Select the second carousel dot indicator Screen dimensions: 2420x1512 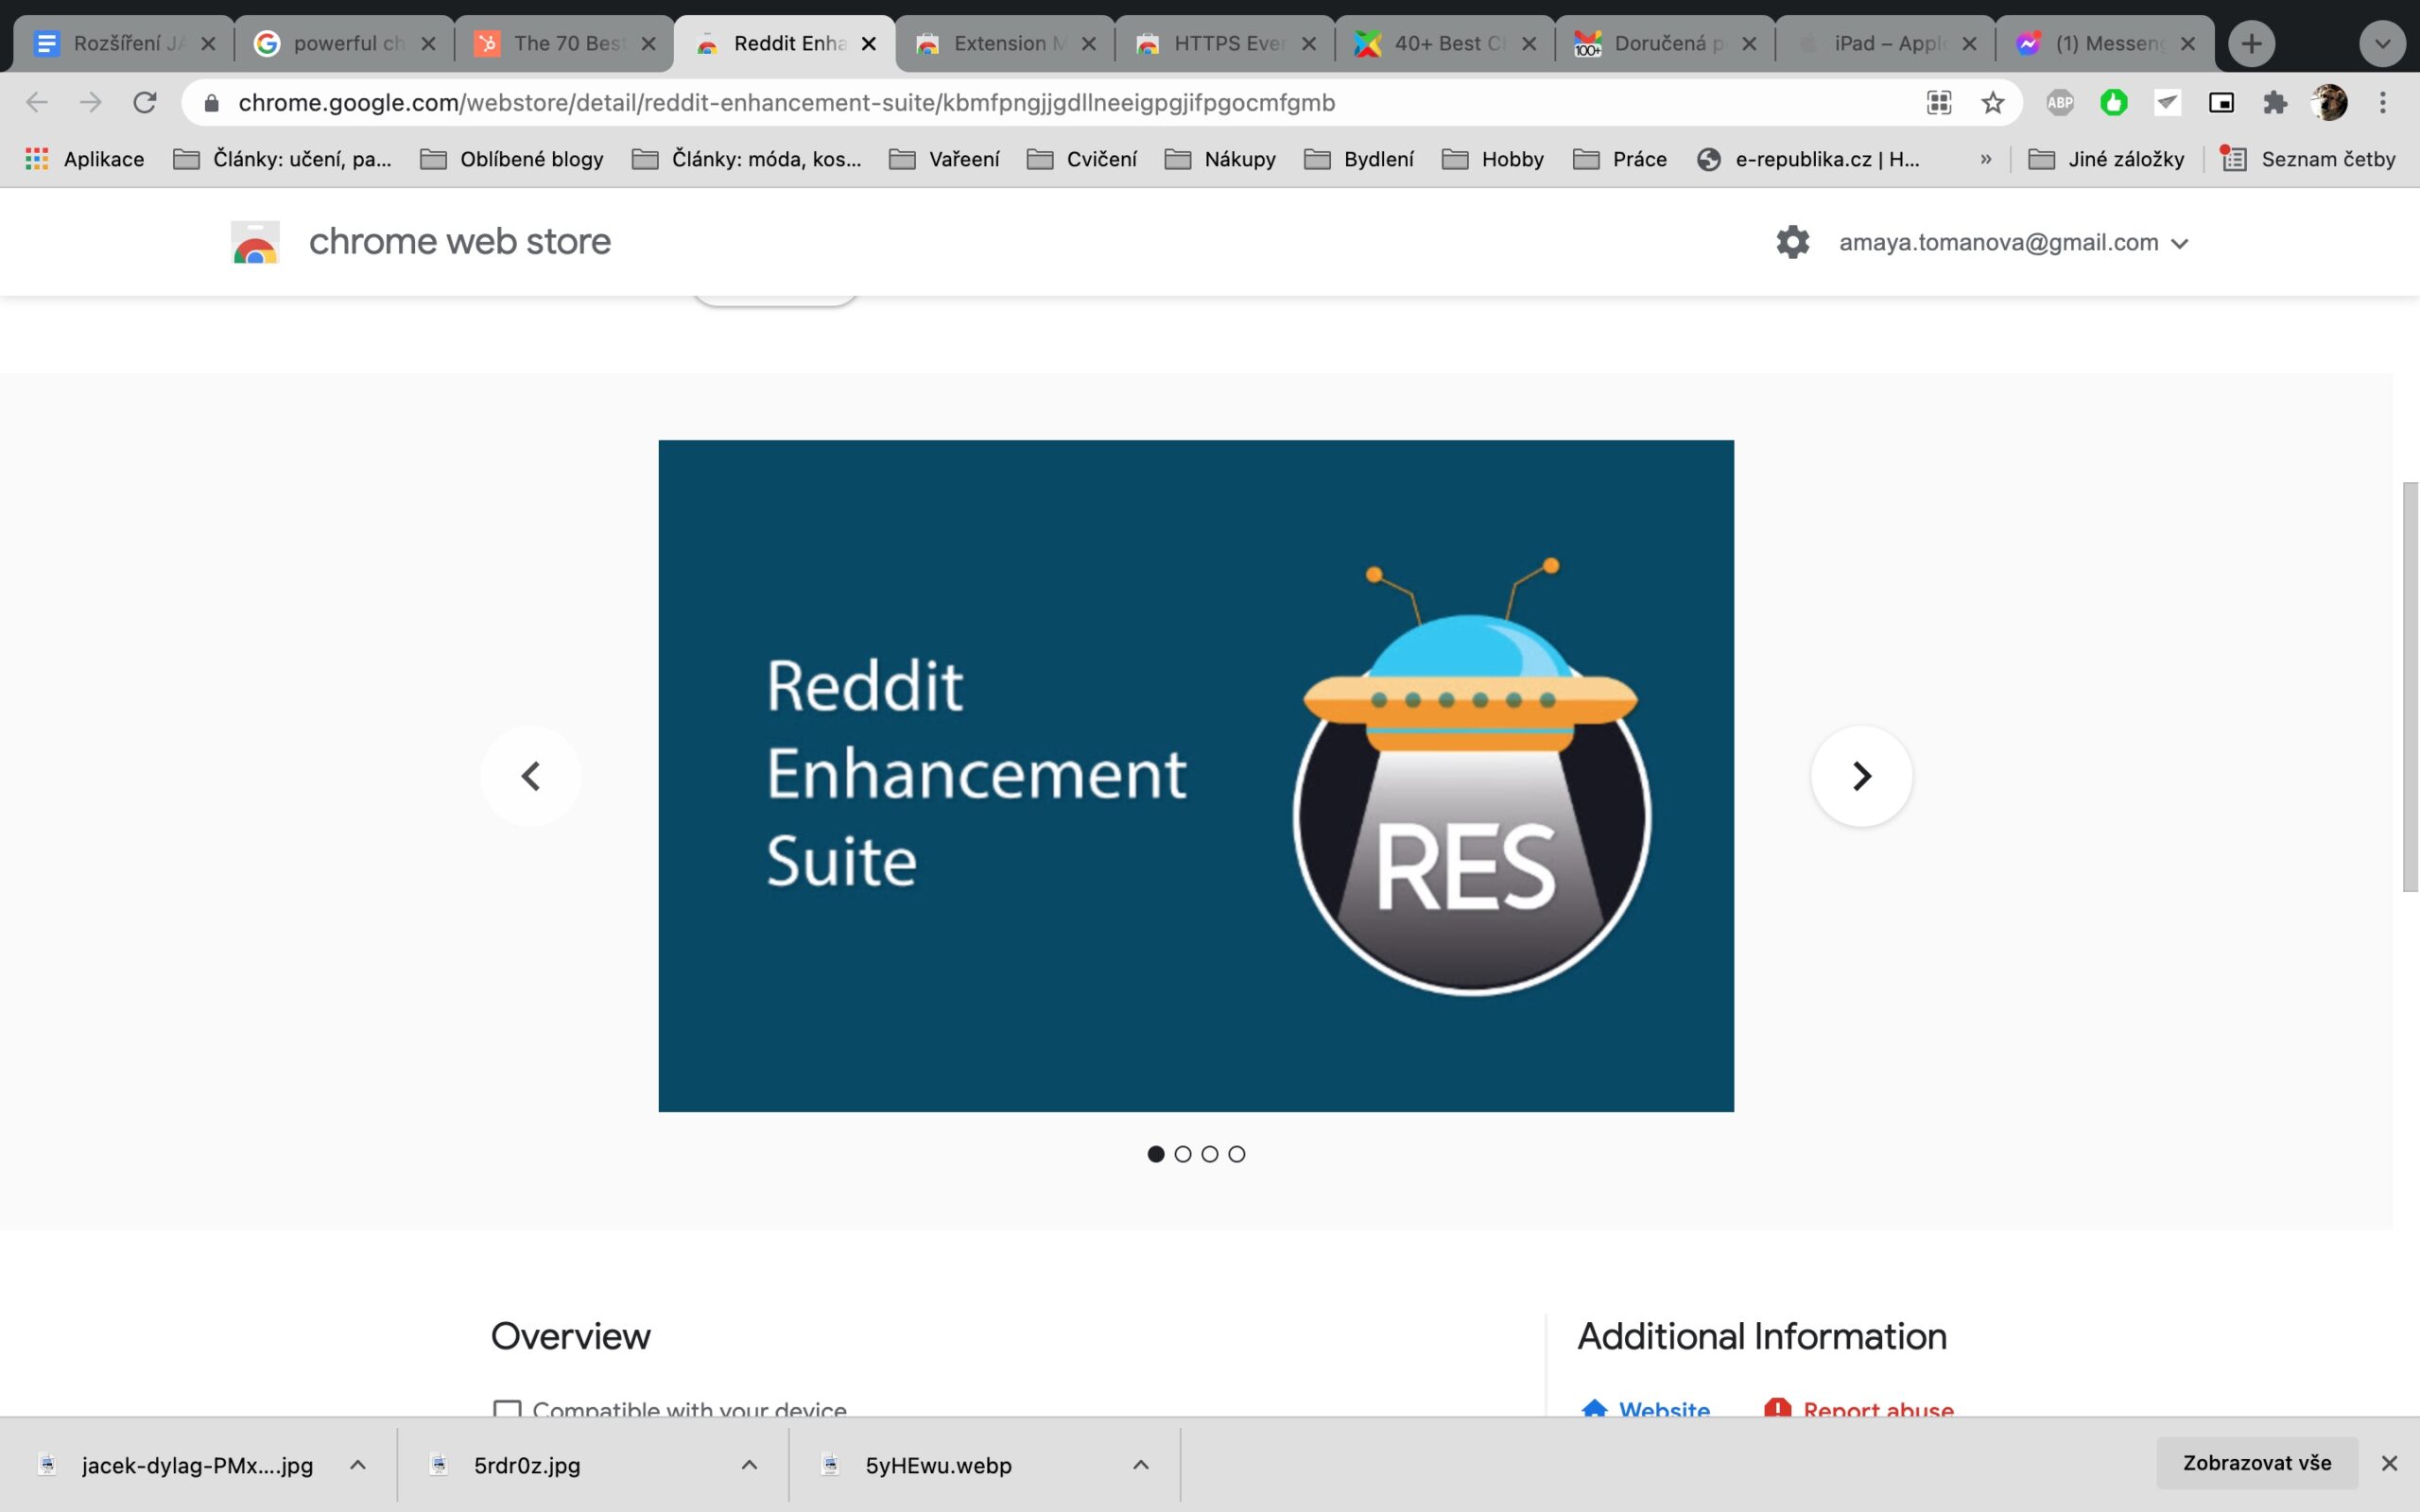click(x=1183, y=1153)
